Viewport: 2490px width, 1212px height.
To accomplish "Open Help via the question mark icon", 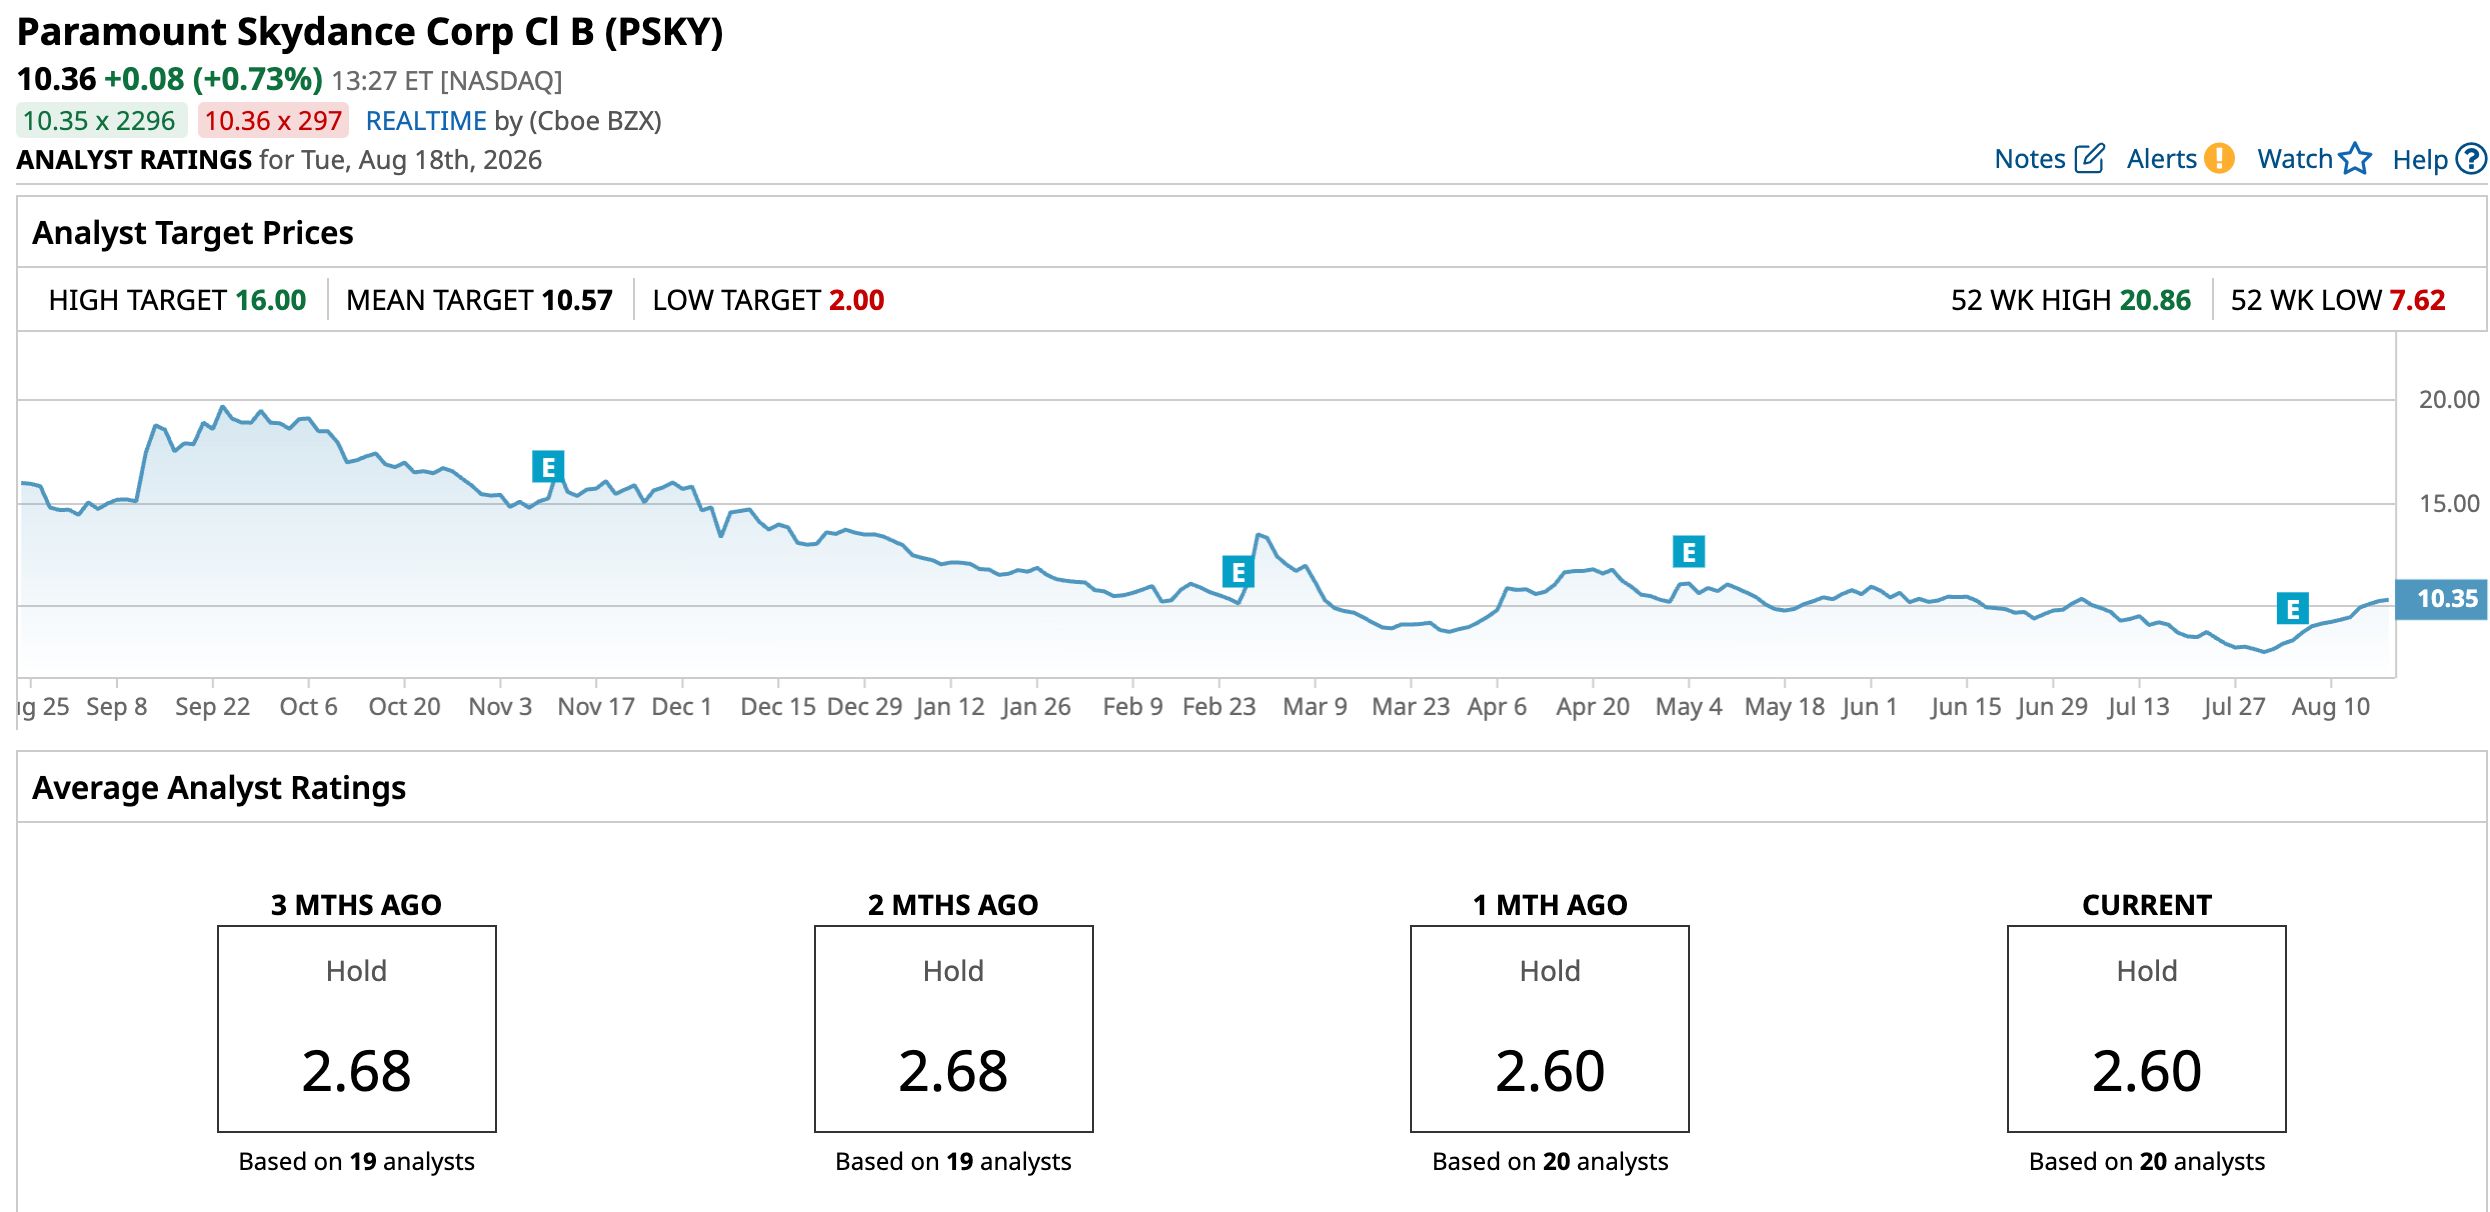I will pos(2471,159).
